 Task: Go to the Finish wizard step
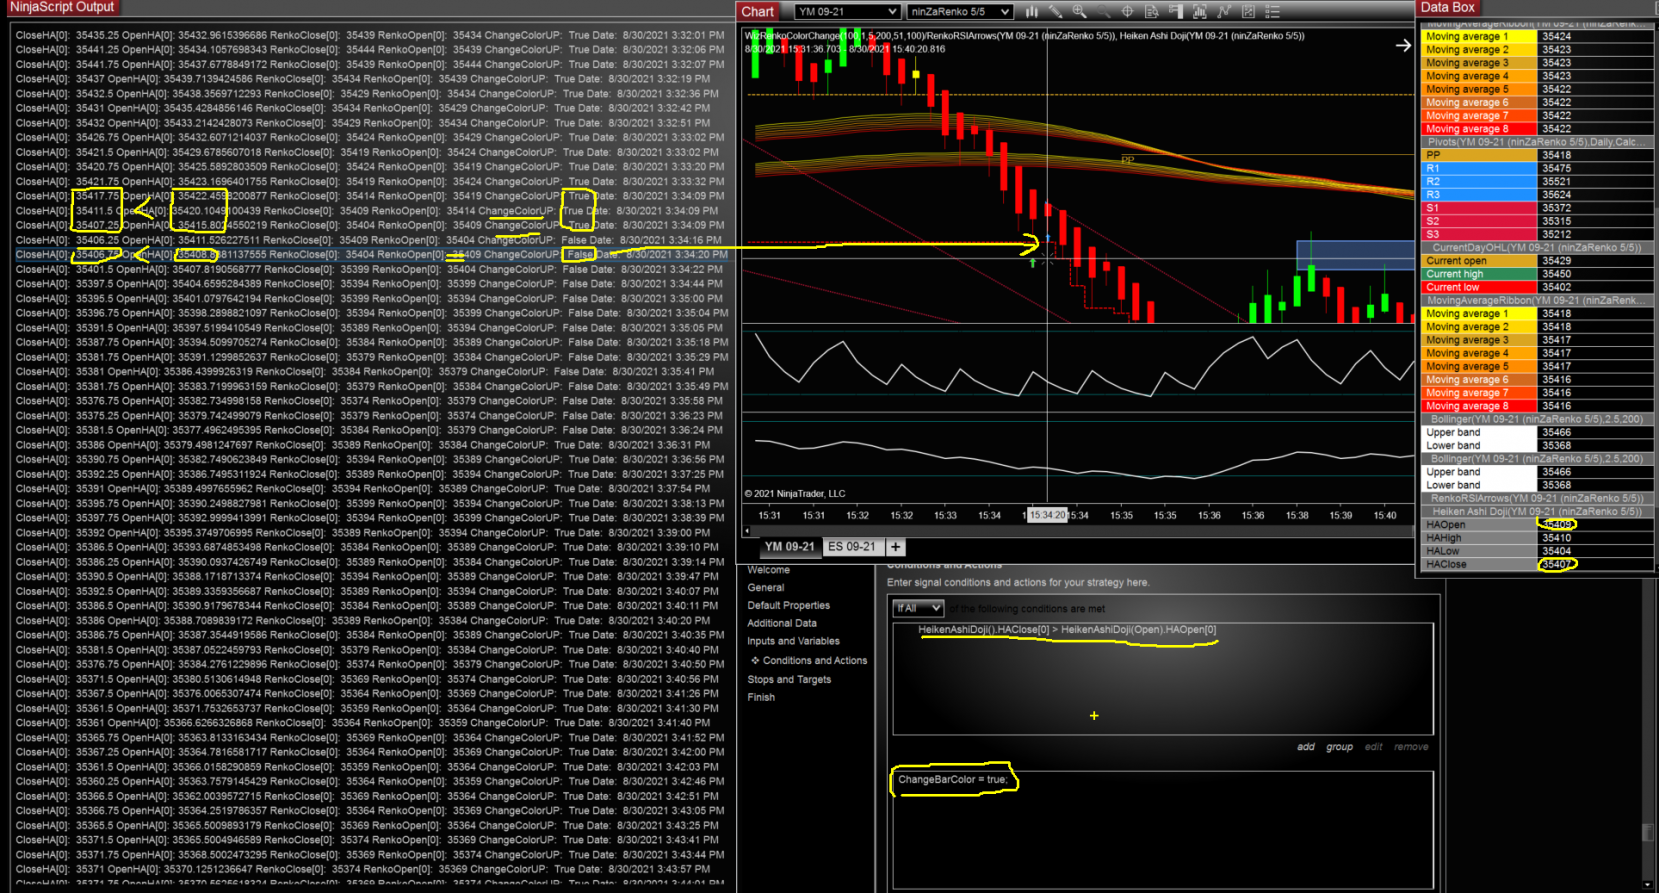tap(761, 698)
